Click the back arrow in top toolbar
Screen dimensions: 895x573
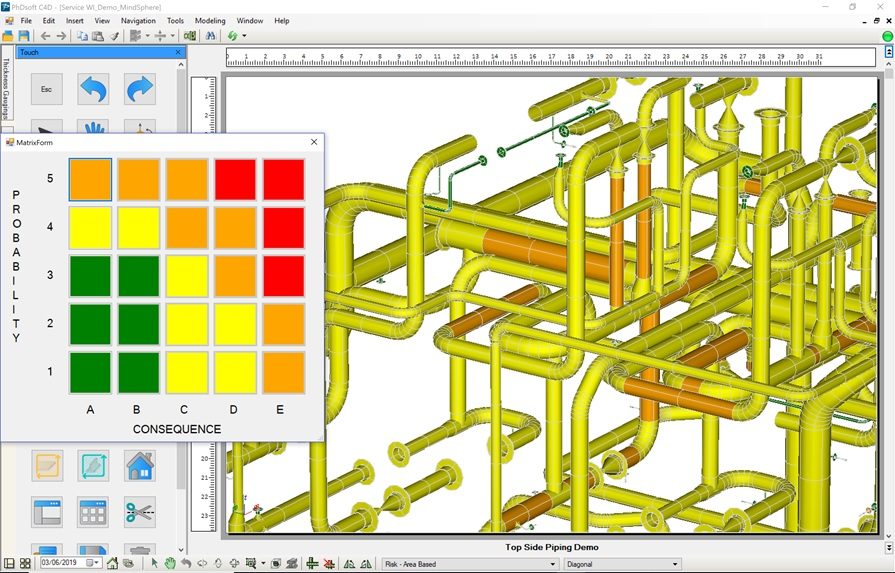(x=45, y=36)
